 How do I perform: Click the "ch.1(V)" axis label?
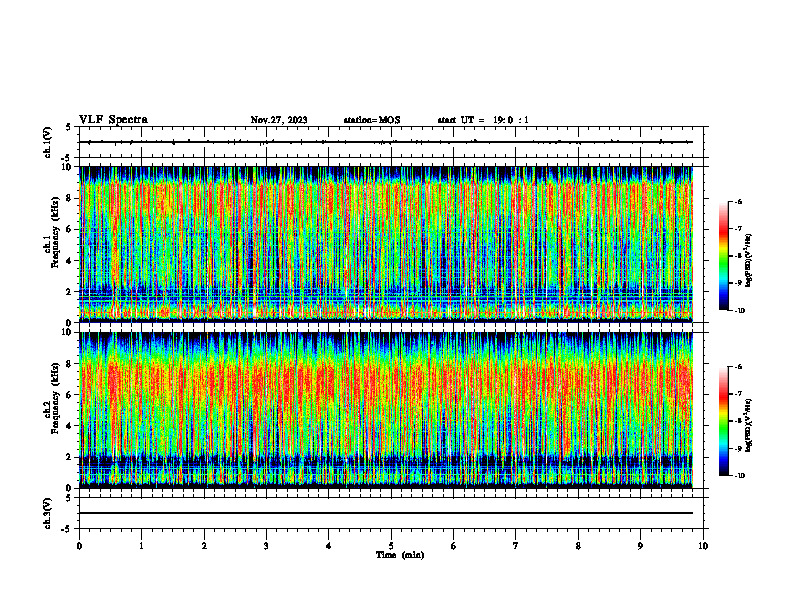pos(47,142)
